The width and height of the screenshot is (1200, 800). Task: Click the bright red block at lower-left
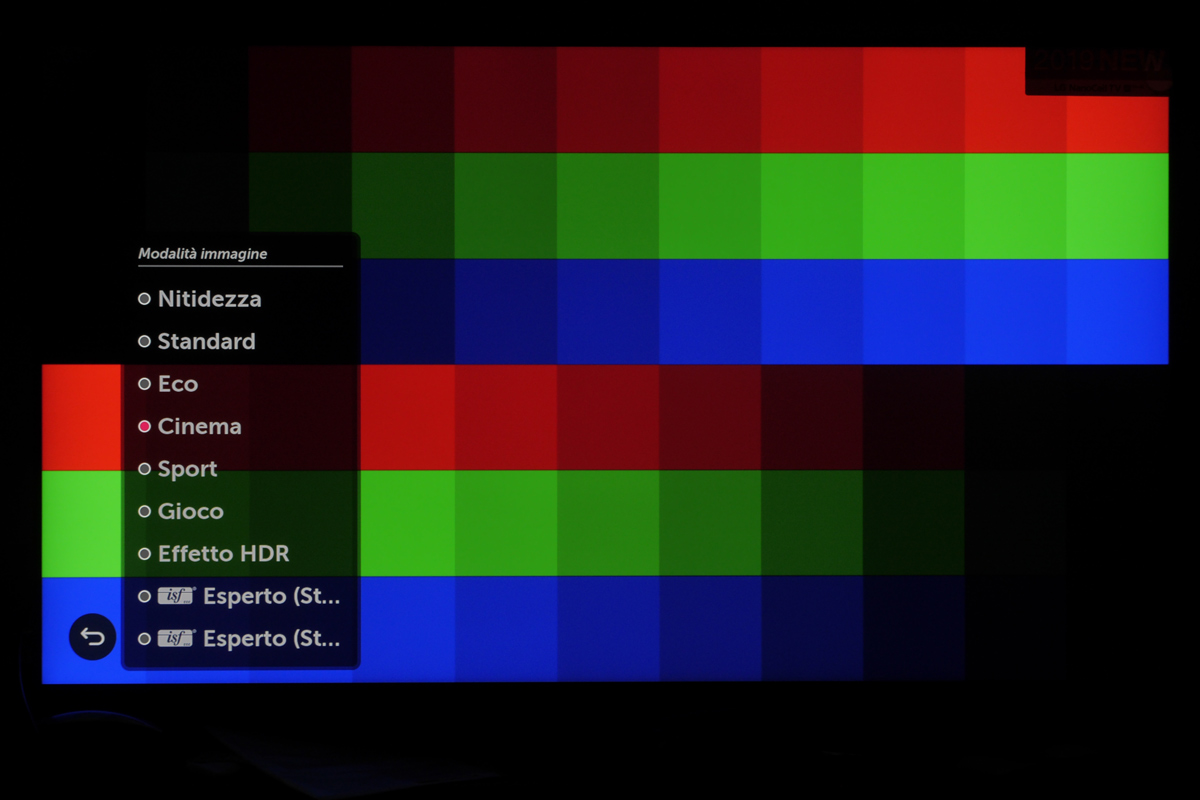[x=82, y=417]
